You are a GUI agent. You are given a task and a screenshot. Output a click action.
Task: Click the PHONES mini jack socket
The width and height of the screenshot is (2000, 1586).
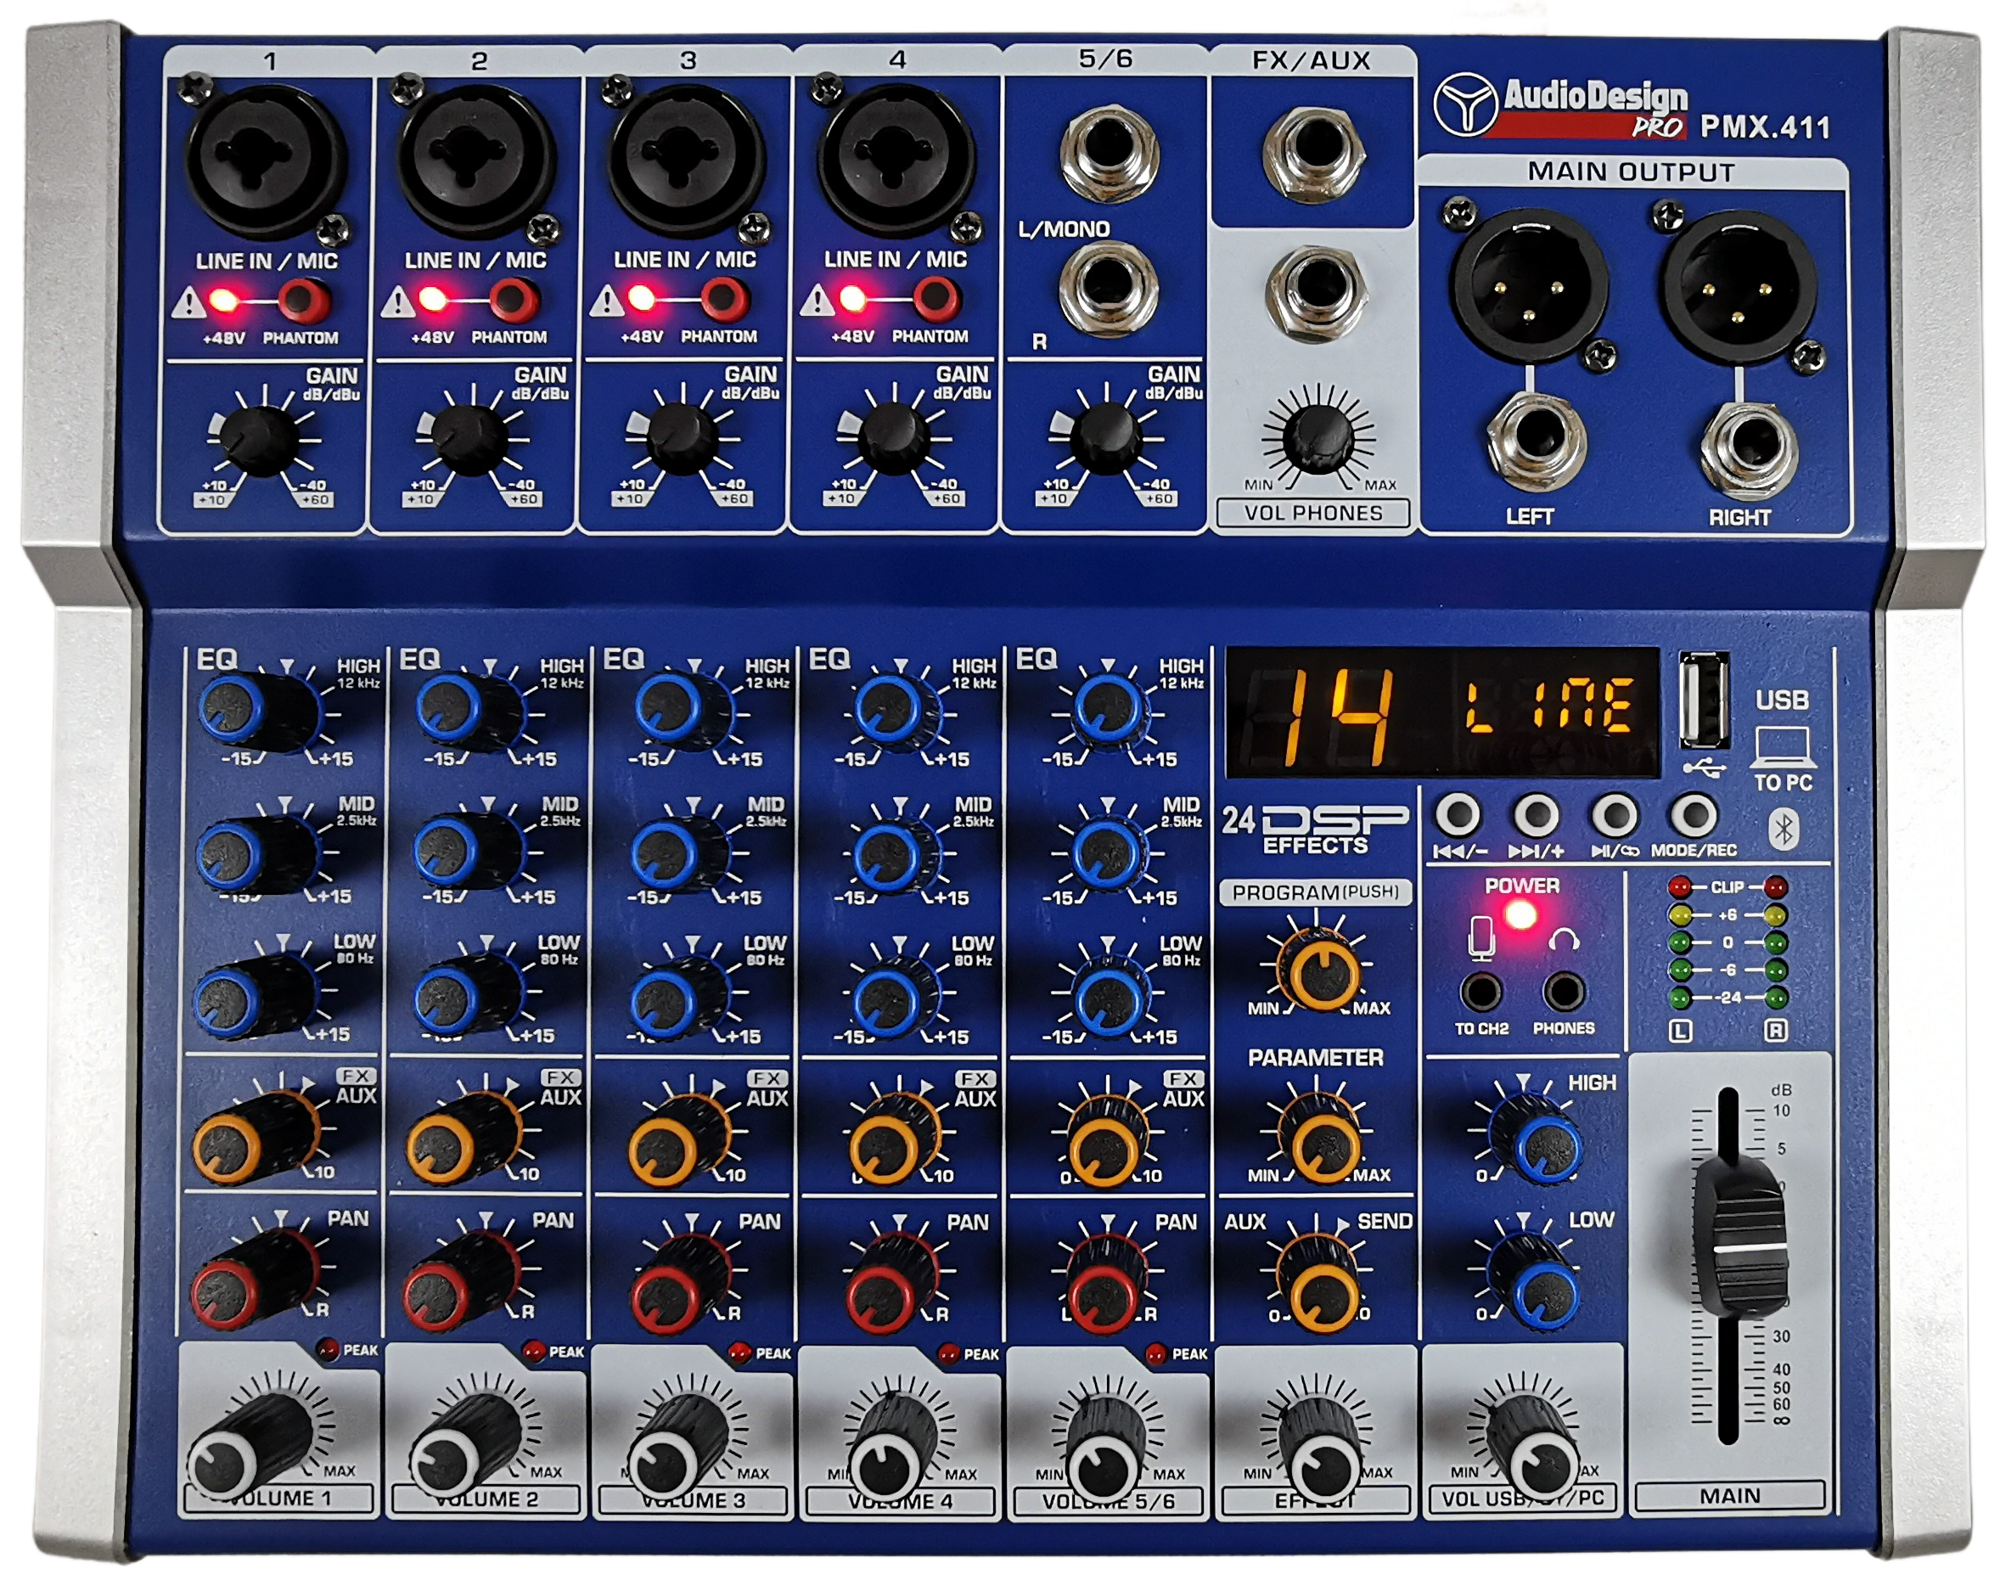1564,992
